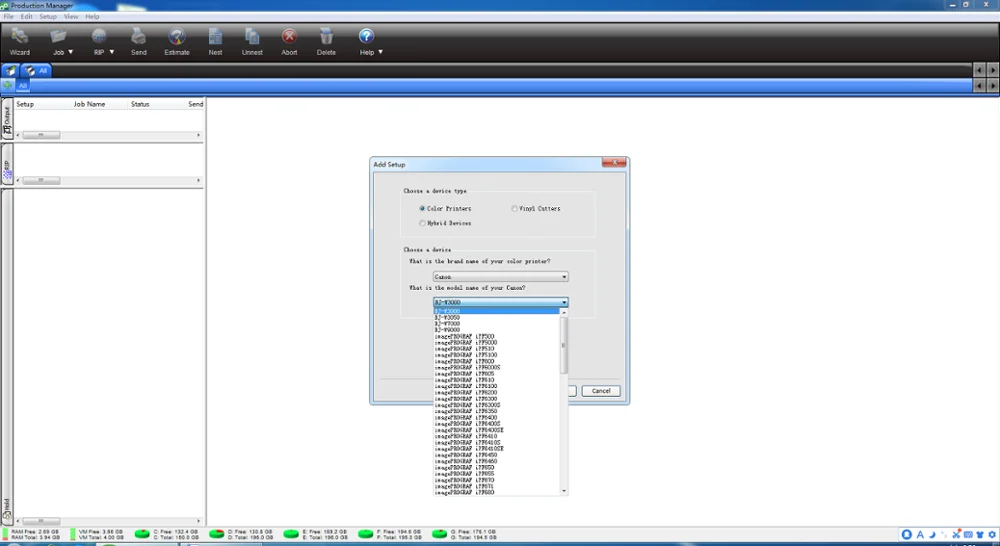
Task: Click the Delete trash icon
Action: (326, 36)
